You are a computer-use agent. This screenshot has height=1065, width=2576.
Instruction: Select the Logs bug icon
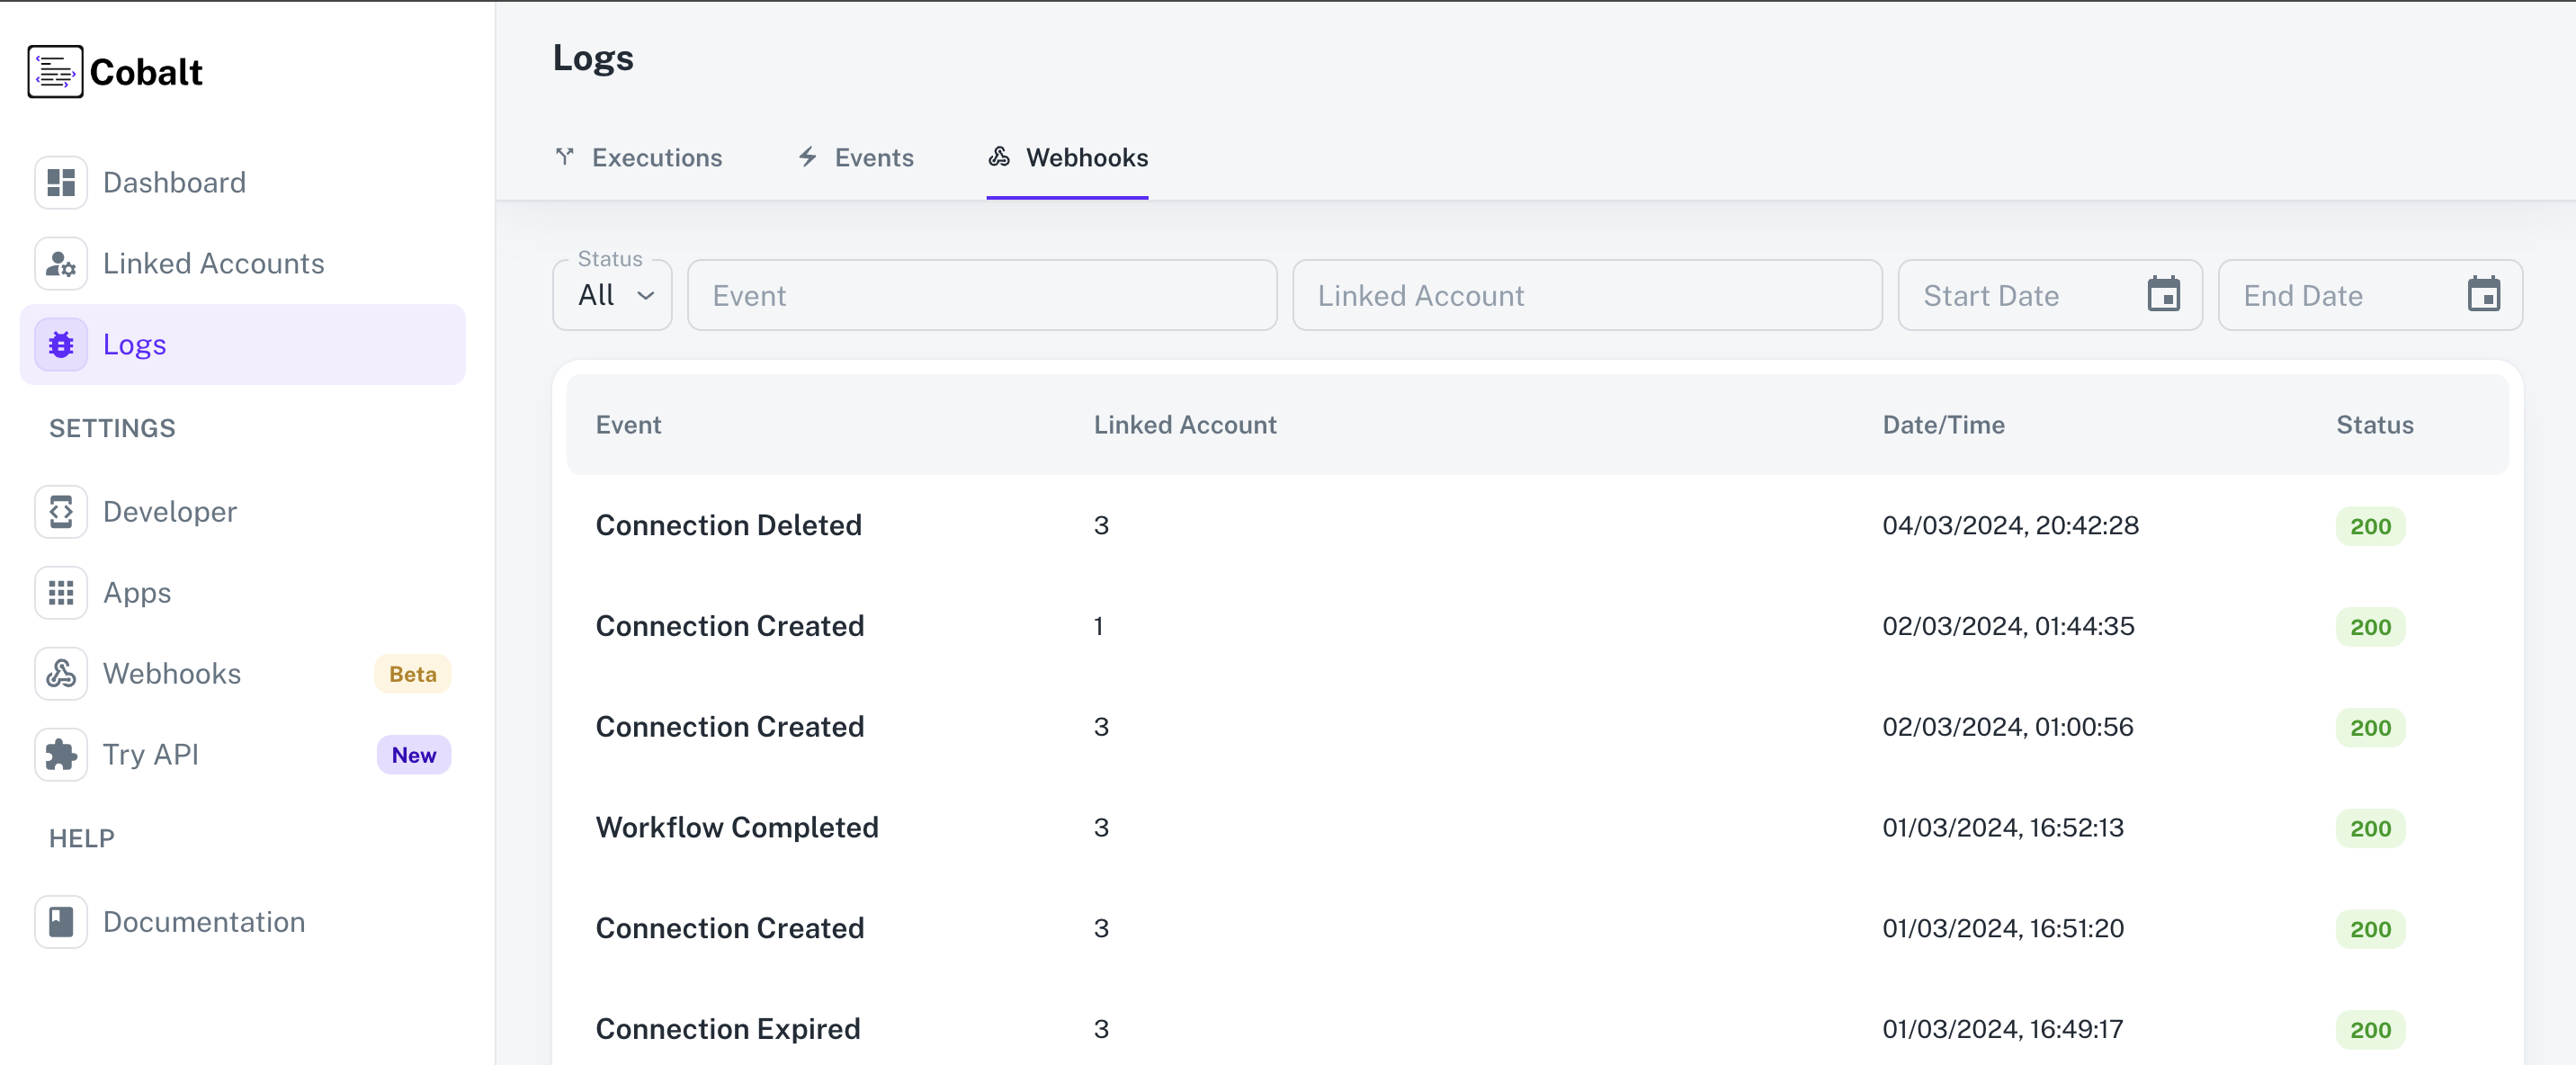(60, 344)
